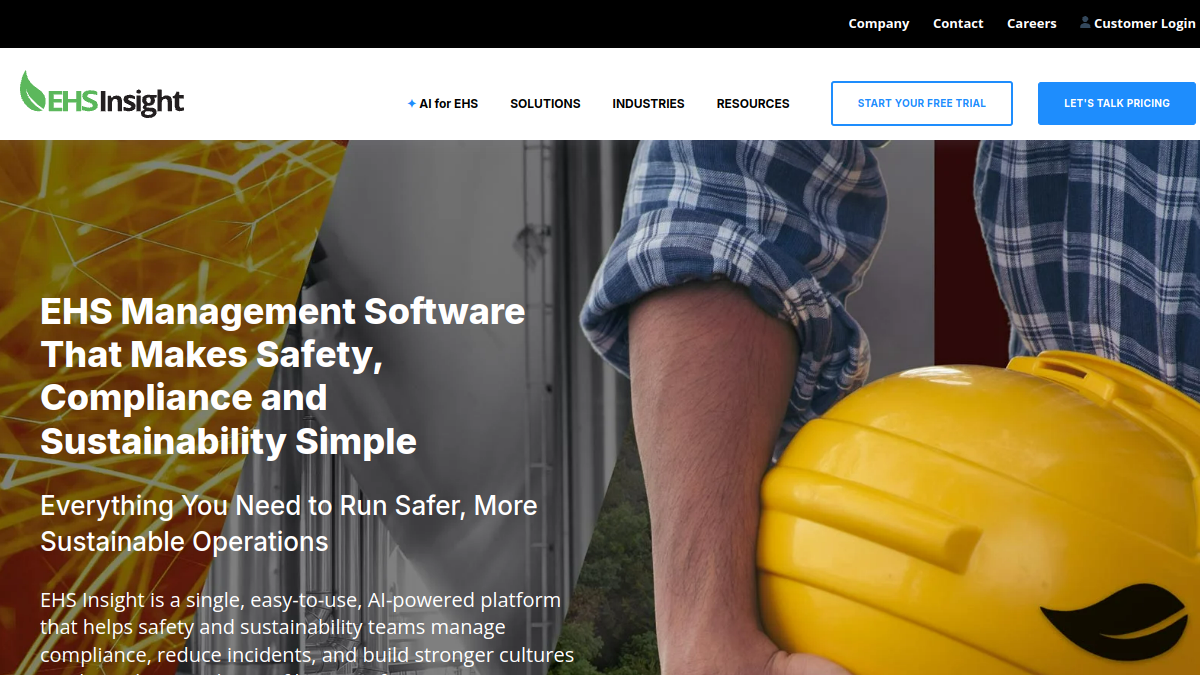Open the Contact link
The height and width of the screenshot is (675, 1200).
[x=958, y=23]
